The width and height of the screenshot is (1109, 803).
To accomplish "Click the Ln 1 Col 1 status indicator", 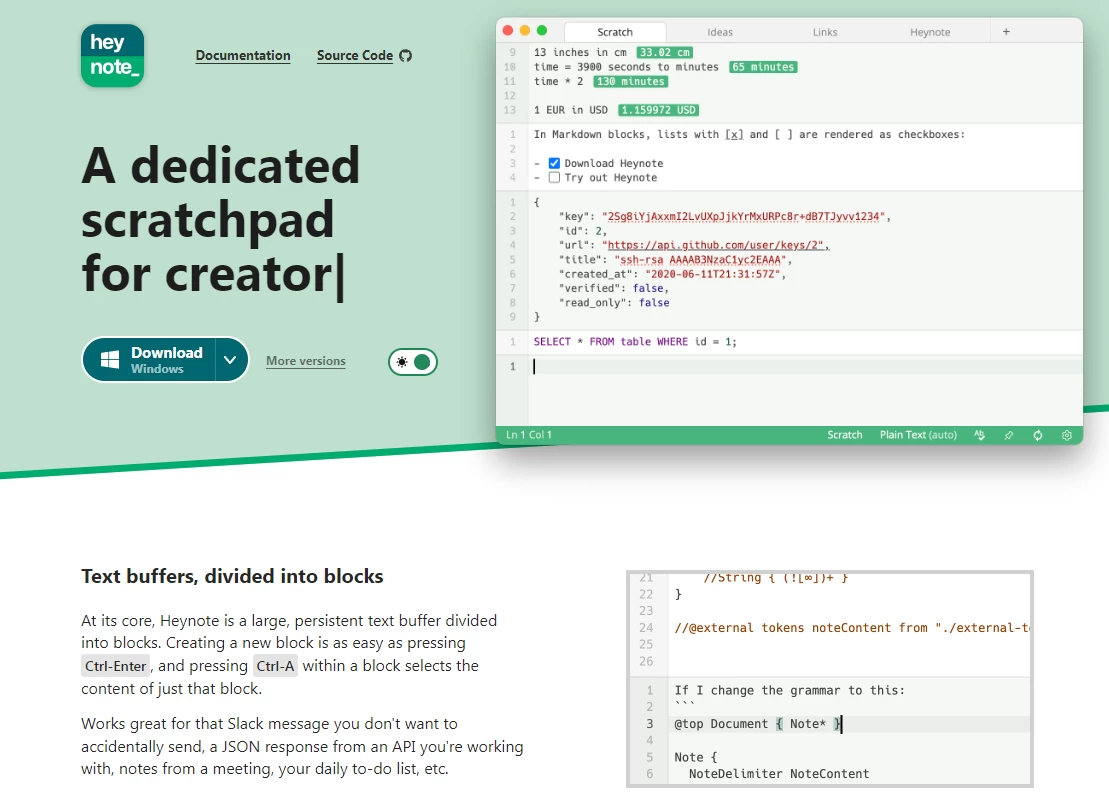I will (529, 435).
